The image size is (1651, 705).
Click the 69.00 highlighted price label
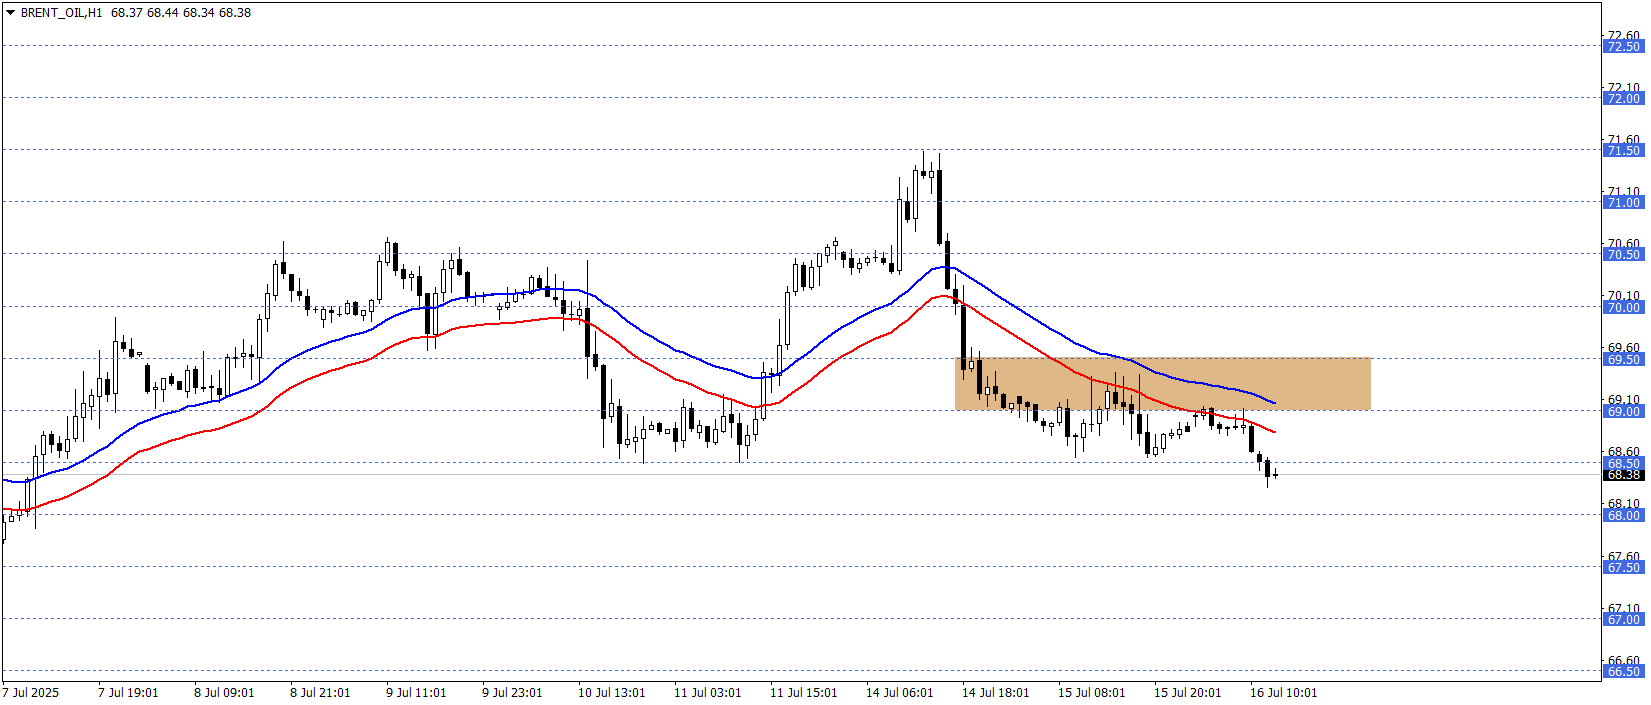[x=1623, y=411]
